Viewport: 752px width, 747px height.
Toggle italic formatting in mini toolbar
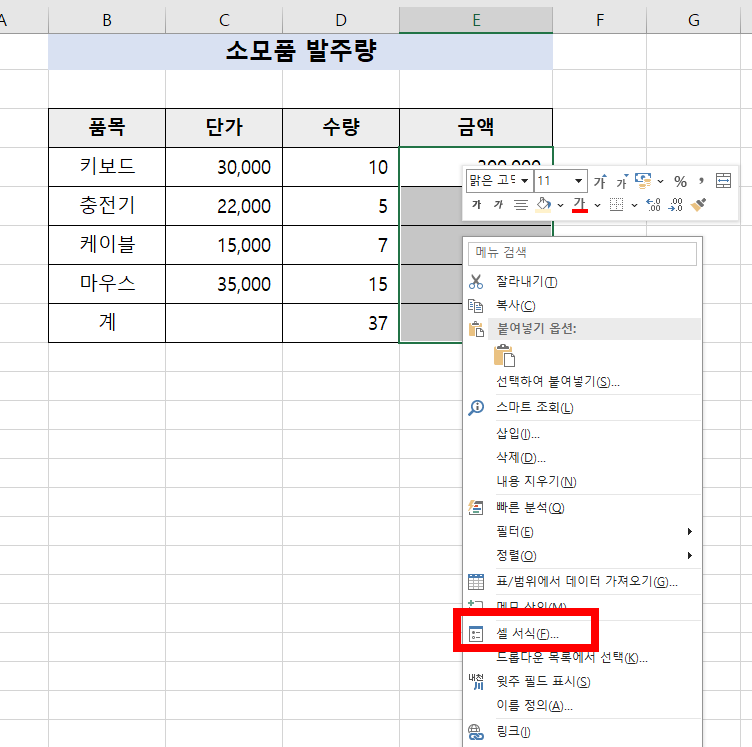pos(498,205)
